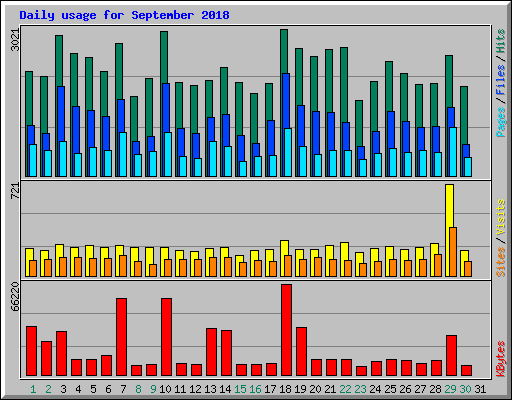This screenshot has width=512, height=400.
Task: Click the red KBytes bar for day 18
Action: (x=286, y=330)
